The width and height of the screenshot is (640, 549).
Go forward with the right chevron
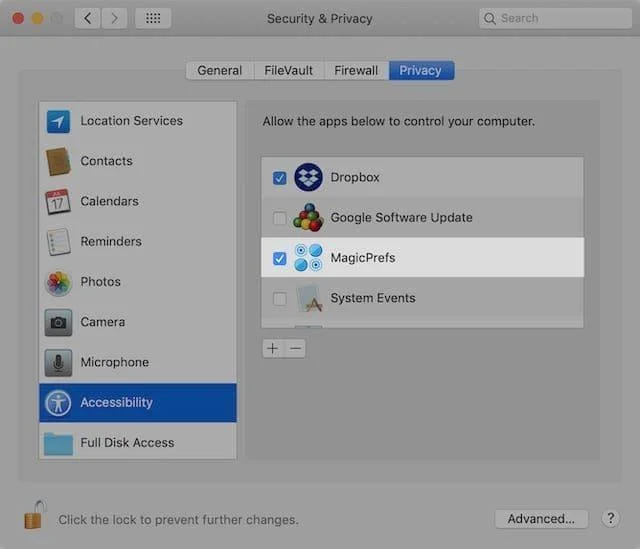pos(114,18)
